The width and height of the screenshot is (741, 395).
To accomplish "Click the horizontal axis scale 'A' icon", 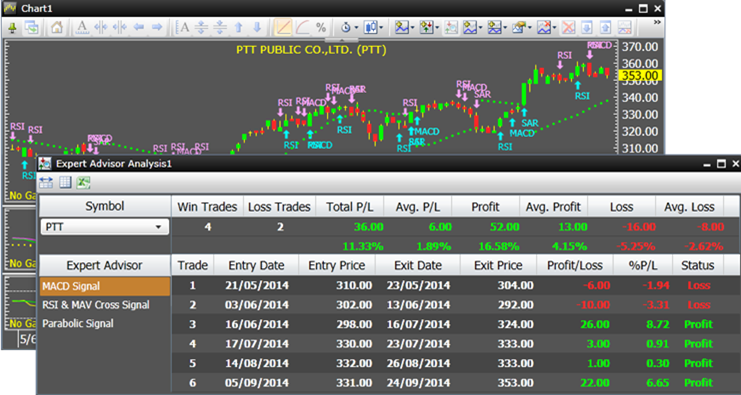I will (82, 27).
